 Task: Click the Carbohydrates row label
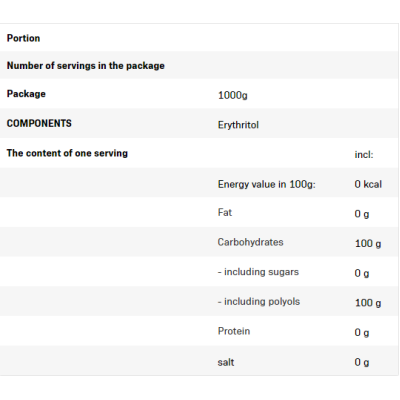point(250,242)
